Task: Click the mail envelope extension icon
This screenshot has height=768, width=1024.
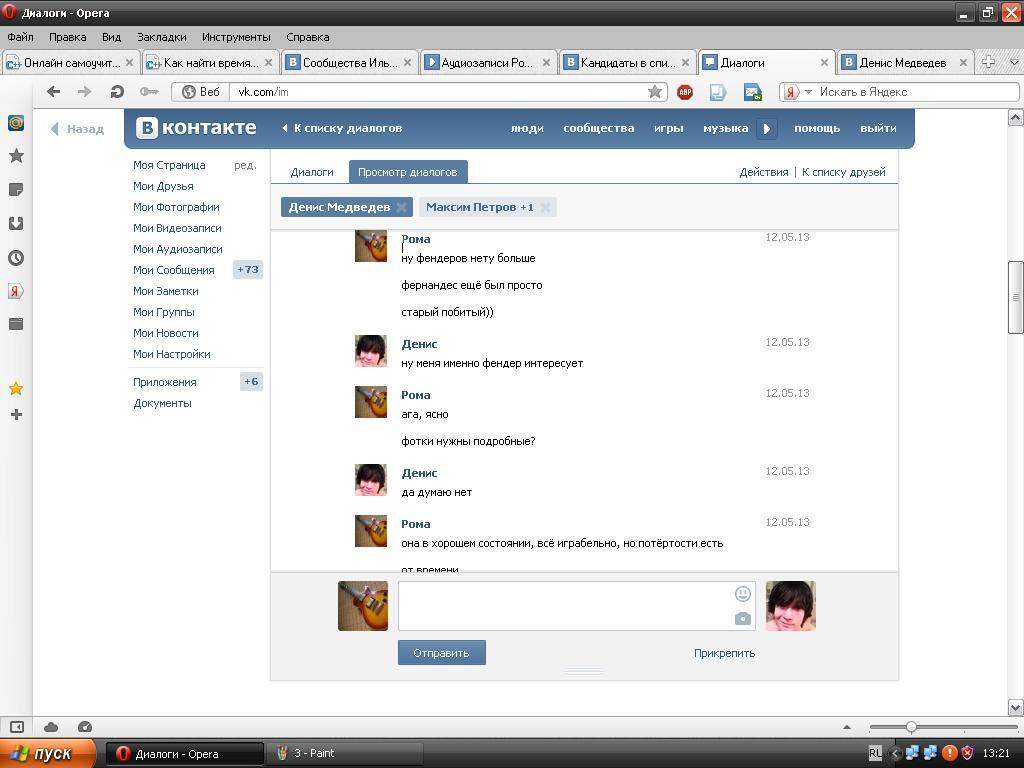Action: coord(753,92)
